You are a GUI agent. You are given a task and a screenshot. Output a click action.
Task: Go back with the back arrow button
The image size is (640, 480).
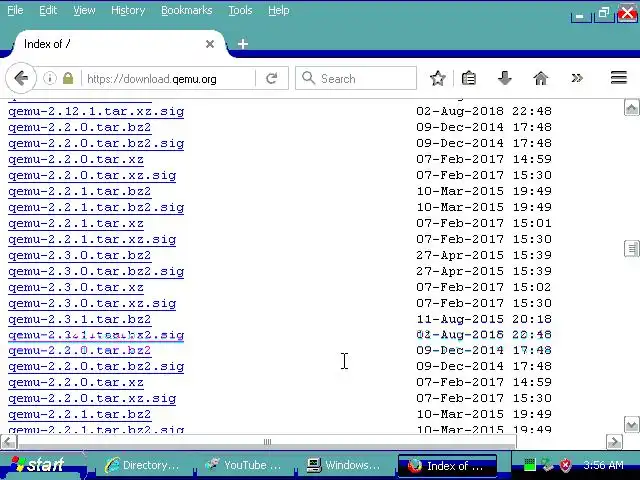tap(21, 78)
